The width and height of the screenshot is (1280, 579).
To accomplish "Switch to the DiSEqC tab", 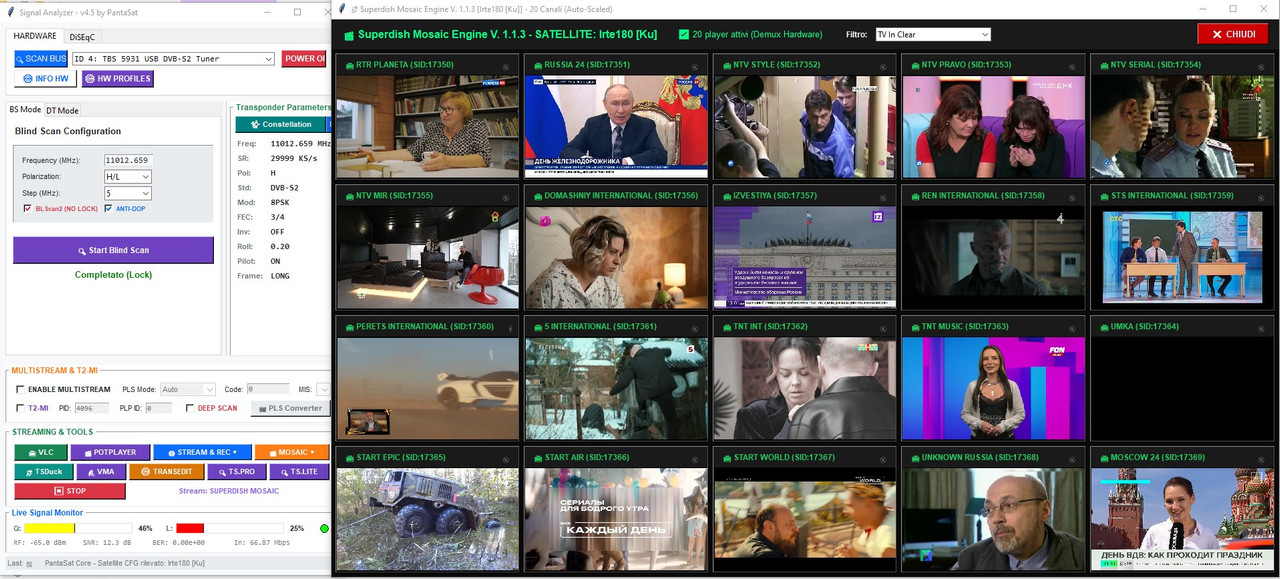I will point(82,36).
